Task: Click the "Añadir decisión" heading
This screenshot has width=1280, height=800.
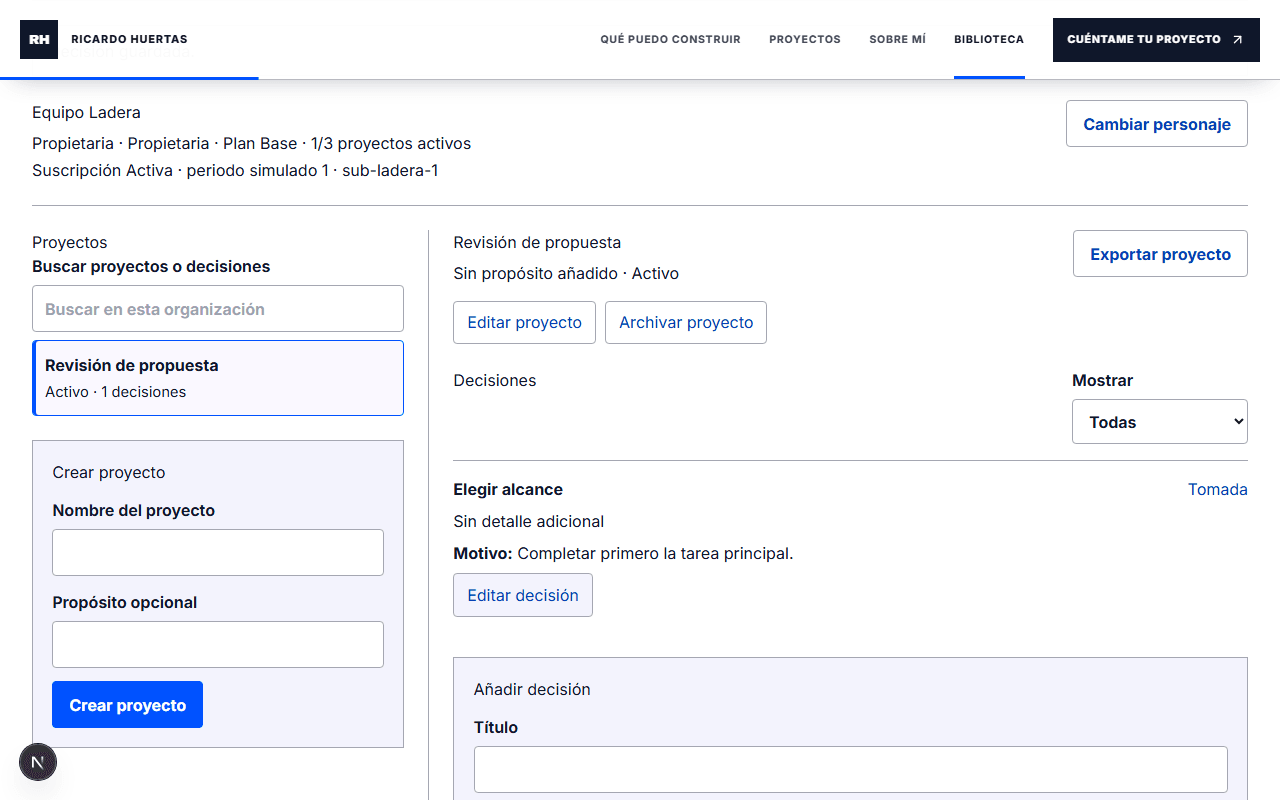Action: 532,690
